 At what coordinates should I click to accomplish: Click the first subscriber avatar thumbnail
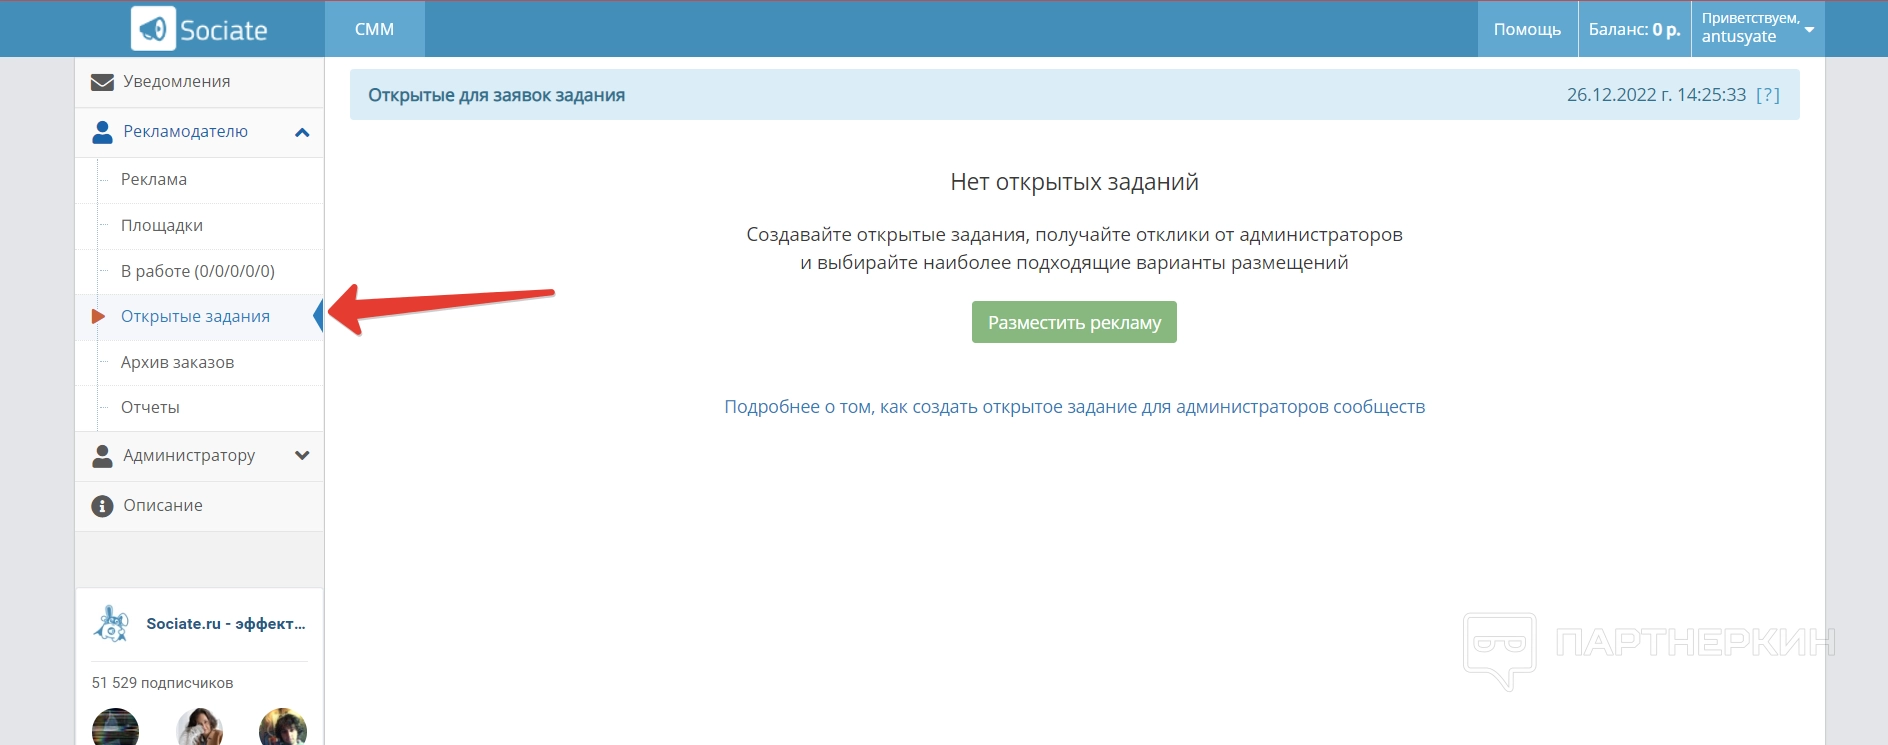click(x=116, y=727)
